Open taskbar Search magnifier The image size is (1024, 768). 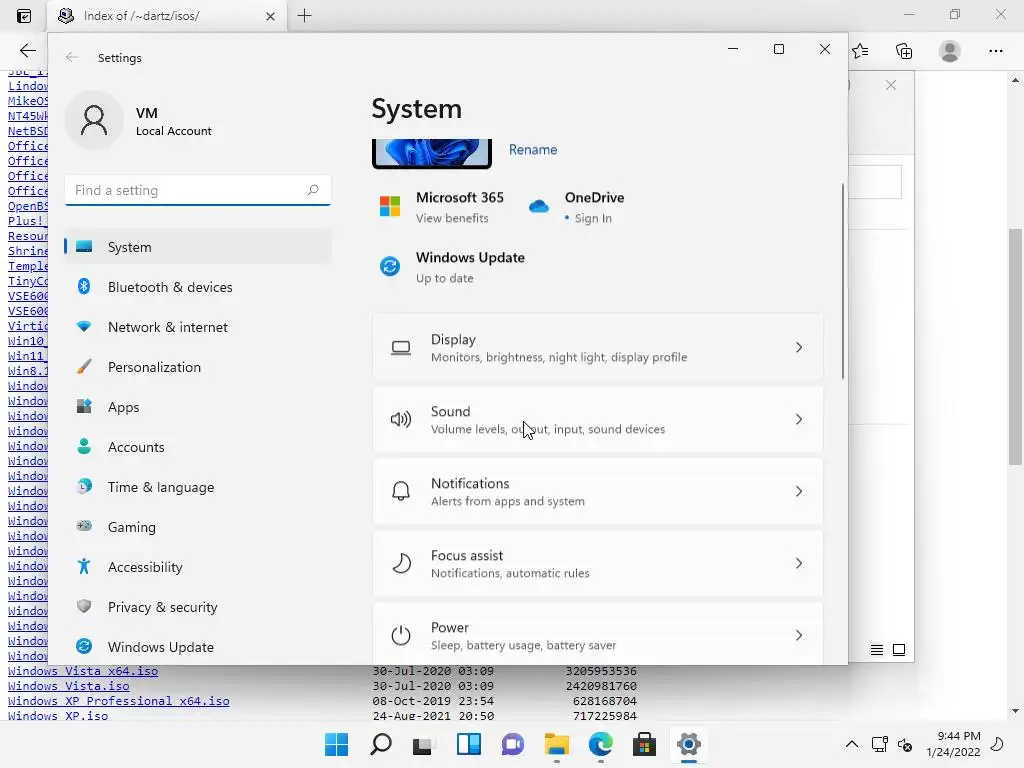click(381, 744)
